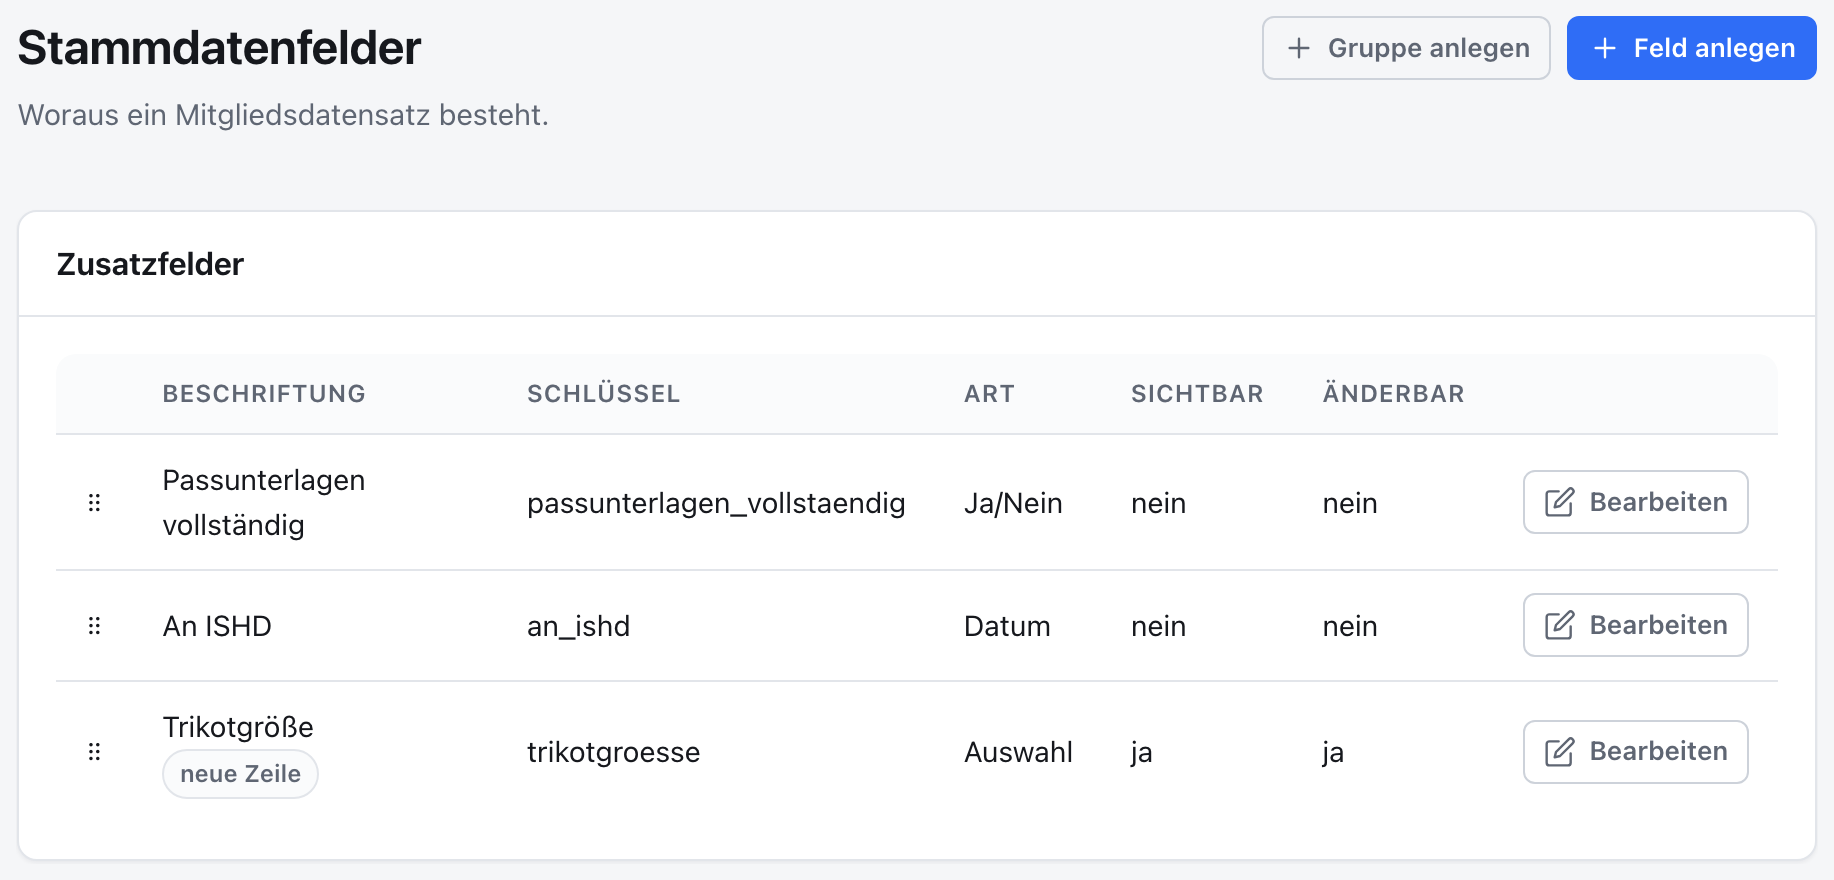Click the Stammdatenfelder page title
The width and height of the screenshot is (1834, 880).
[219, 48]
